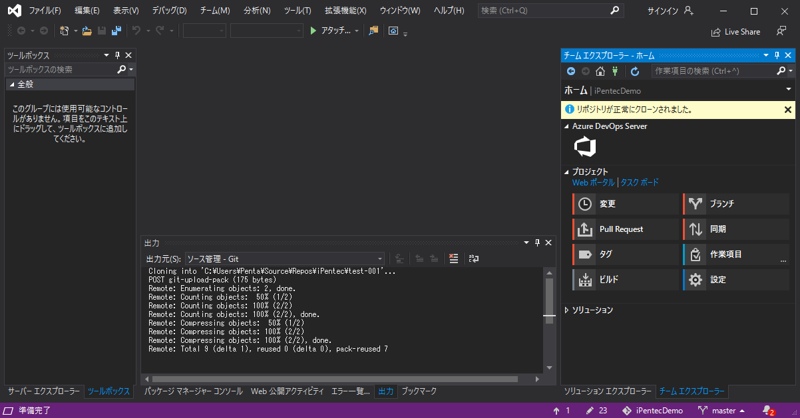Open the チーム(M) menu
Screen dimensions: 800x418
215,11
